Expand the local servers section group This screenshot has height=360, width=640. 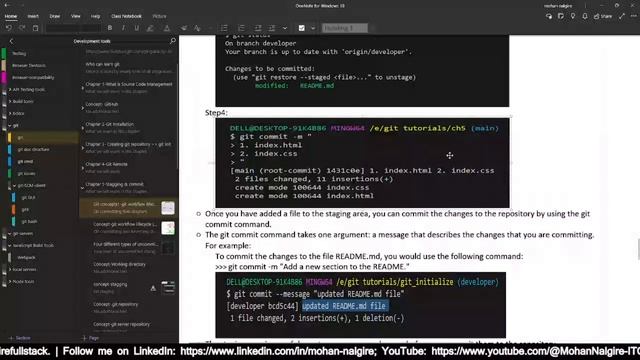10,270
